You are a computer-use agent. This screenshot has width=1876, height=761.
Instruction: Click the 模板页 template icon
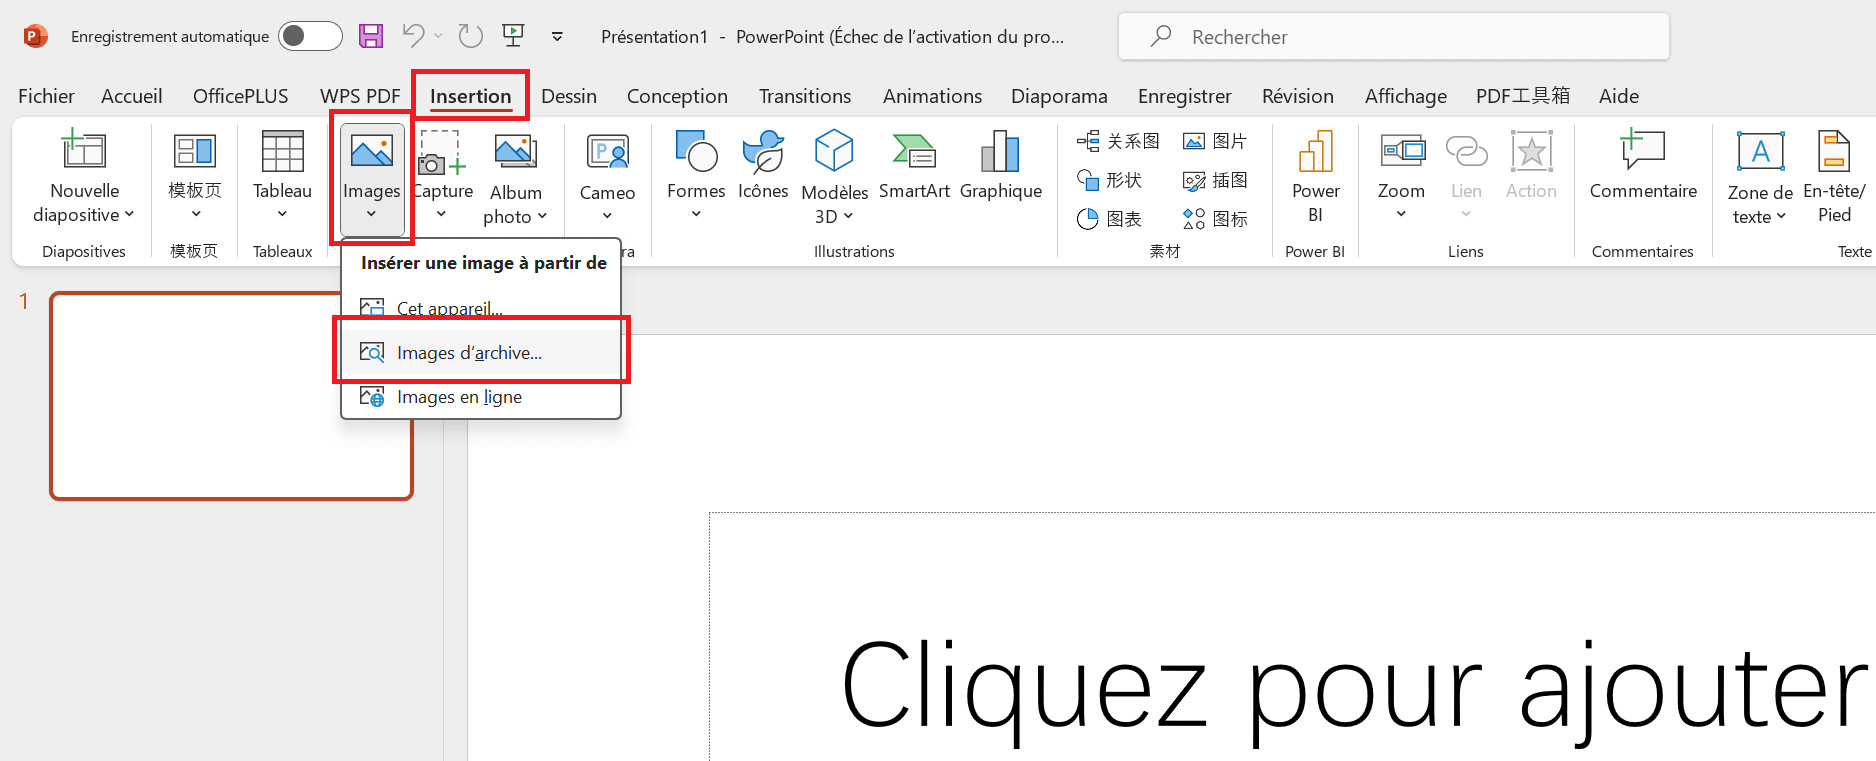click(195, 151)
